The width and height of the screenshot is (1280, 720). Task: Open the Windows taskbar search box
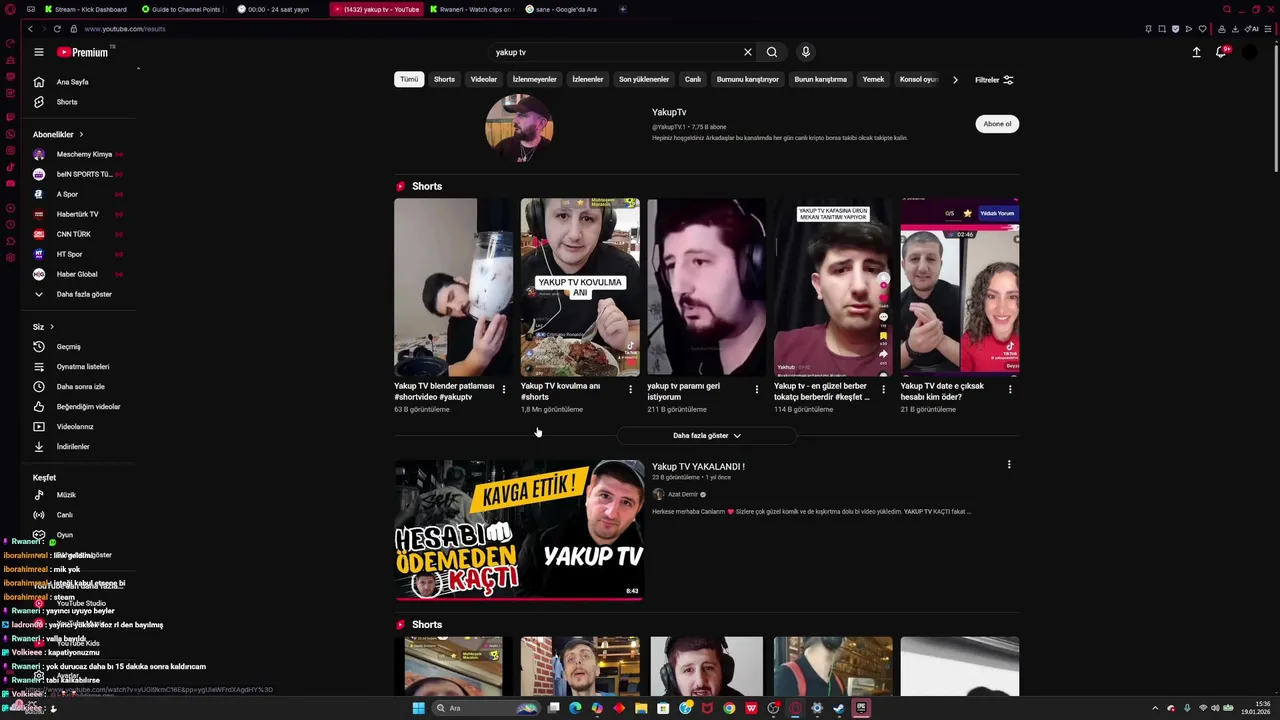coord(486,708)
